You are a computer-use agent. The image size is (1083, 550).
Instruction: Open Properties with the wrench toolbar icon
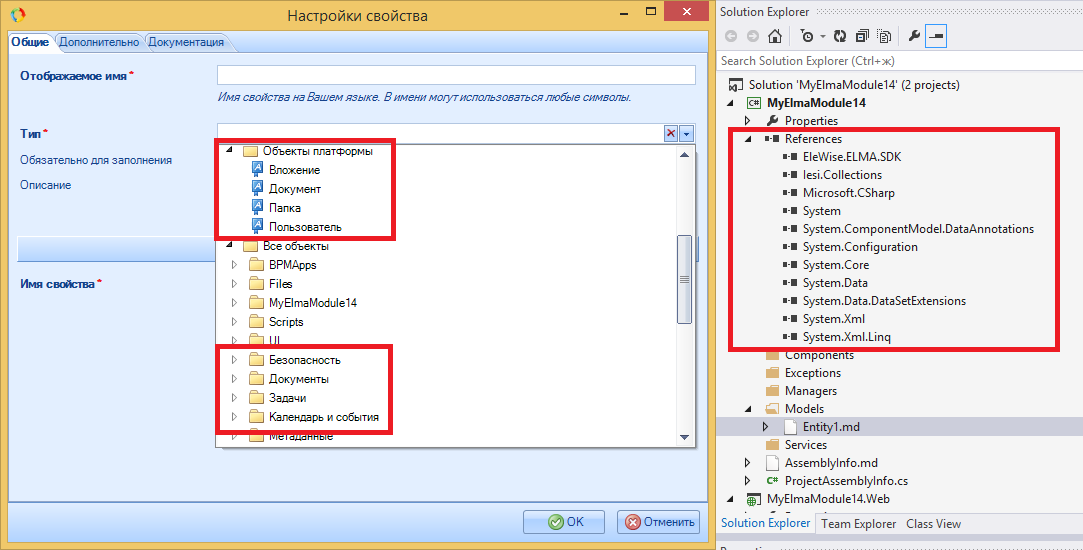coord(913,36)
